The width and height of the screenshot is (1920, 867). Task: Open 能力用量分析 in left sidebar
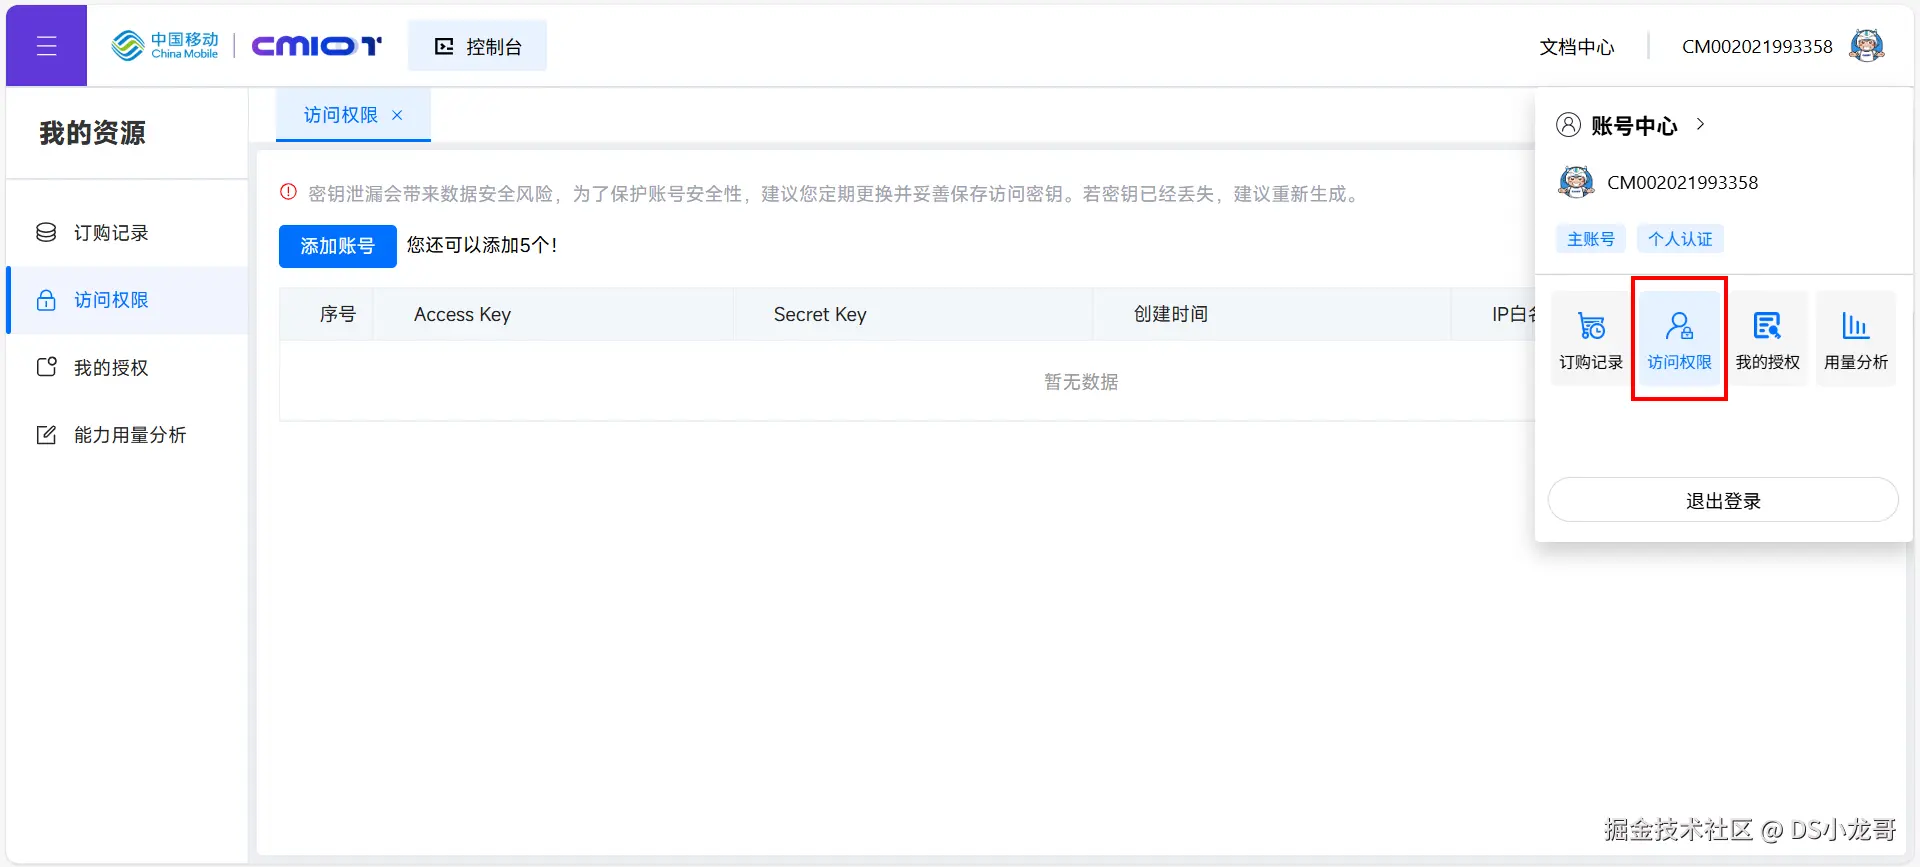[x=127, y=434]
